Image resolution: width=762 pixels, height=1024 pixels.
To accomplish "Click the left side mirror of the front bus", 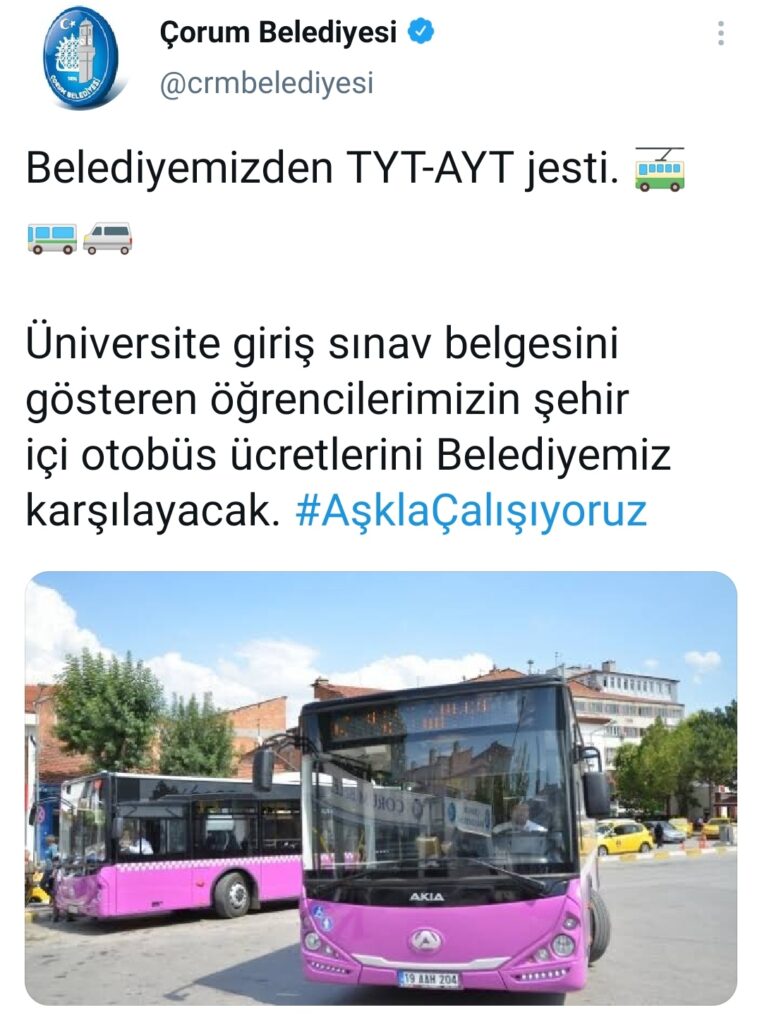I will [262, 769].
